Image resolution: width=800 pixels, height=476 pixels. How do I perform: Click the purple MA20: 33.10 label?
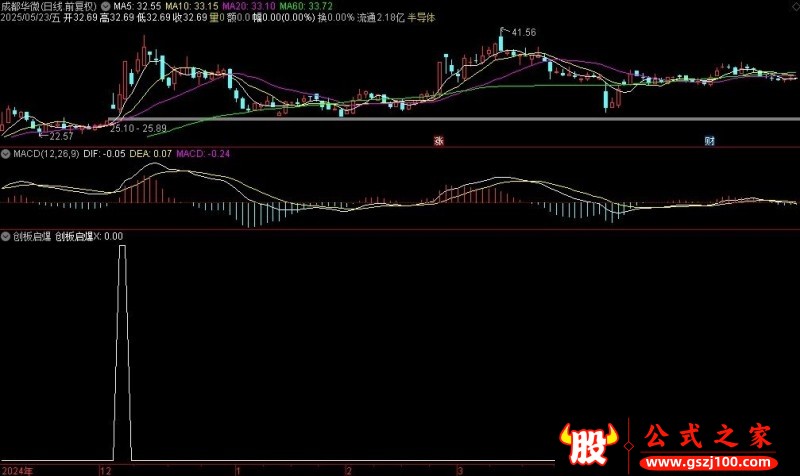click(249, 7)
